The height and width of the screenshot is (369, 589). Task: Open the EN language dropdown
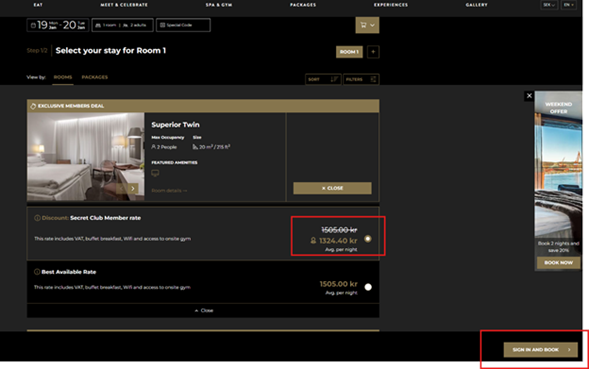(569, 5)
